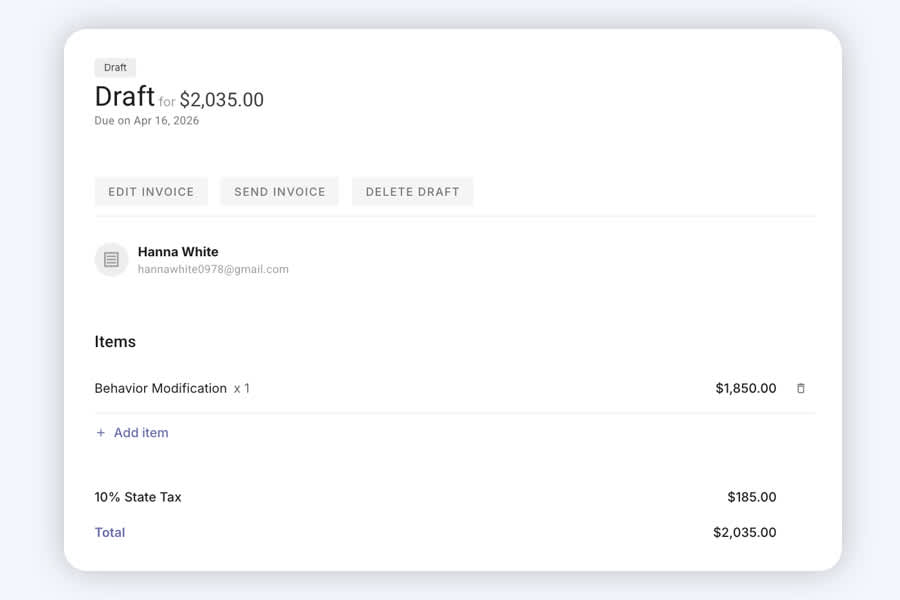Image resolution: width=900 pixels, height=600 pixels.
Task: Select the Total label link
Action: [110, 532]
